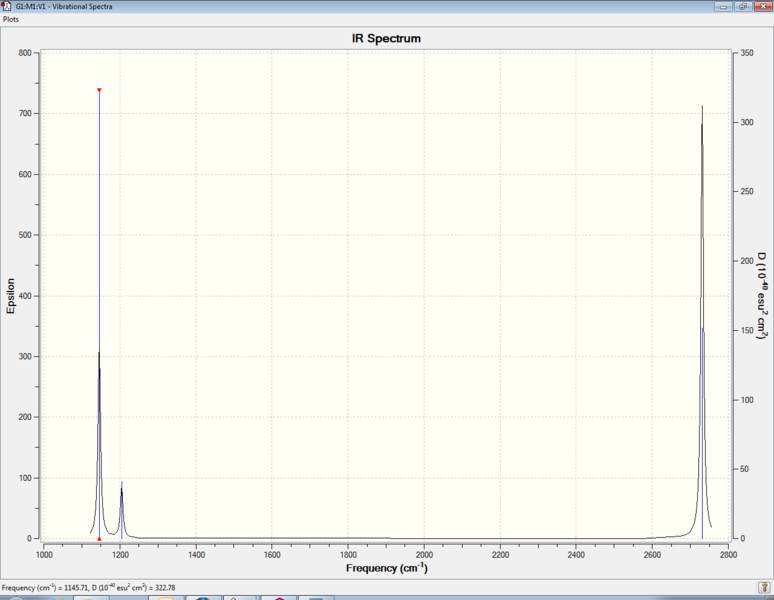Click the 250 tick on the D axis
This screenshot has width=774, height=600.
click(747, 191)
